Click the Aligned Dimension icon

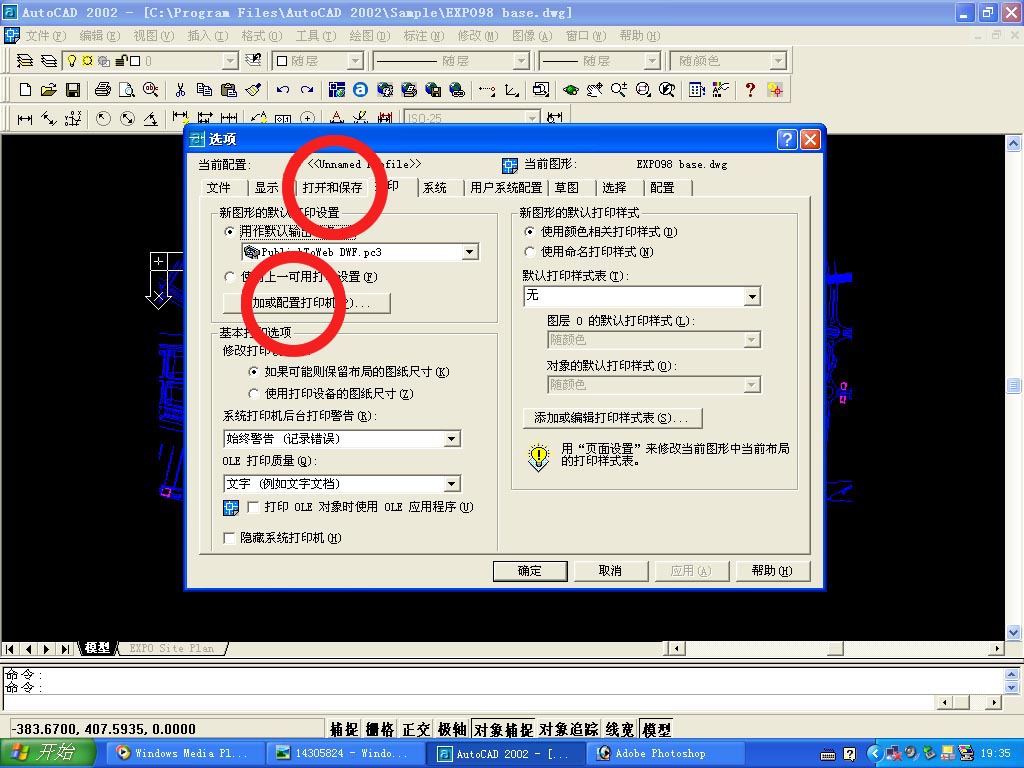click(x=49, y=119)
